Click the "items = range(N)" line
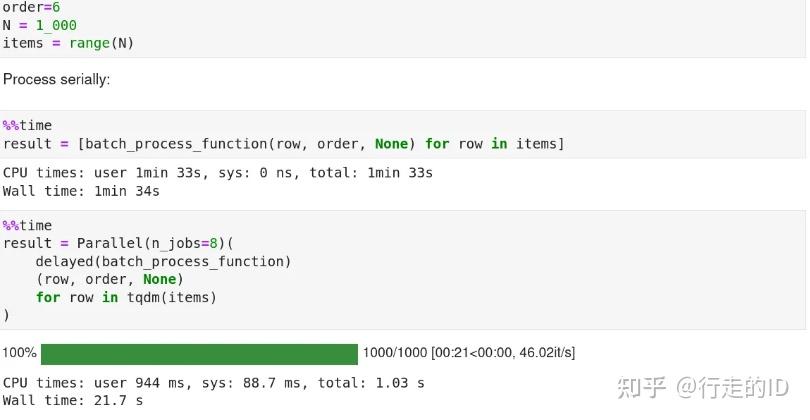Viewport: 810px width, 420px height. point(68,43)
